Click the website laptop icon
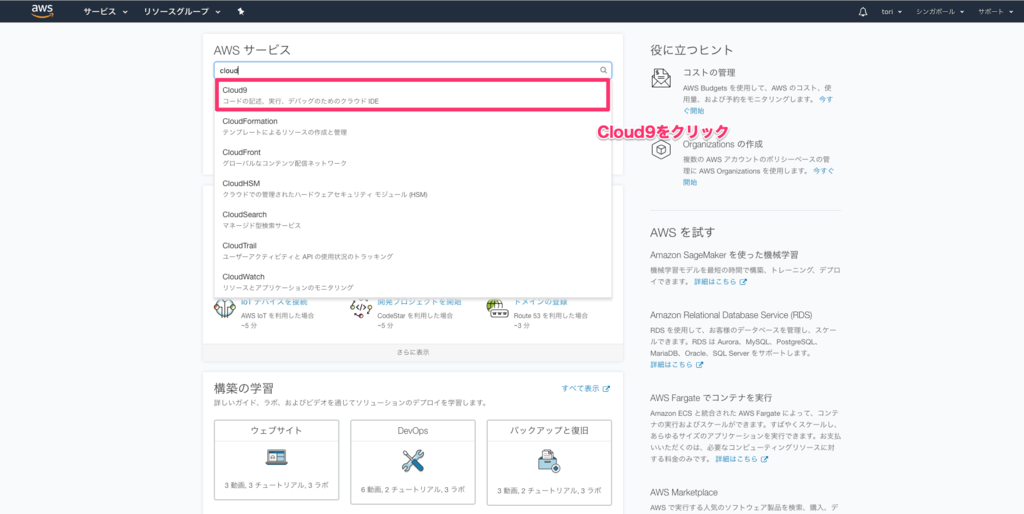1024x514 pixels. (276, 458)
